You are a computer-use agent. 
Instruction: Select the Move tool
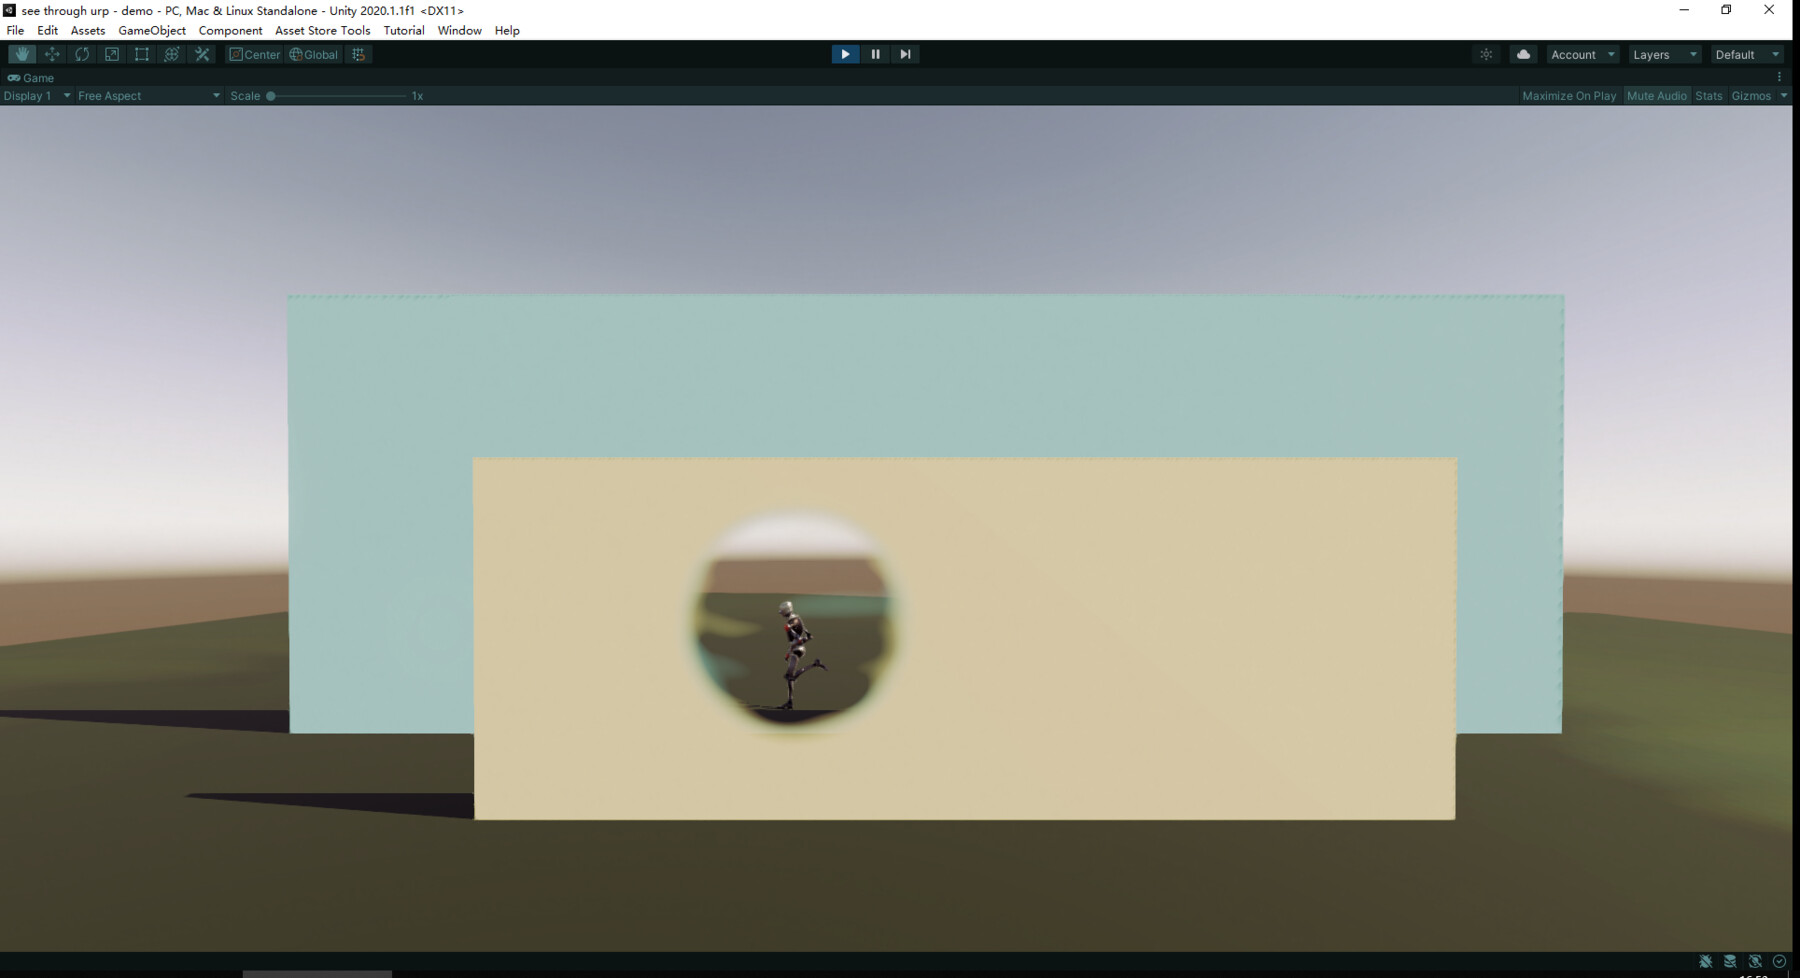tap(52, 54)
